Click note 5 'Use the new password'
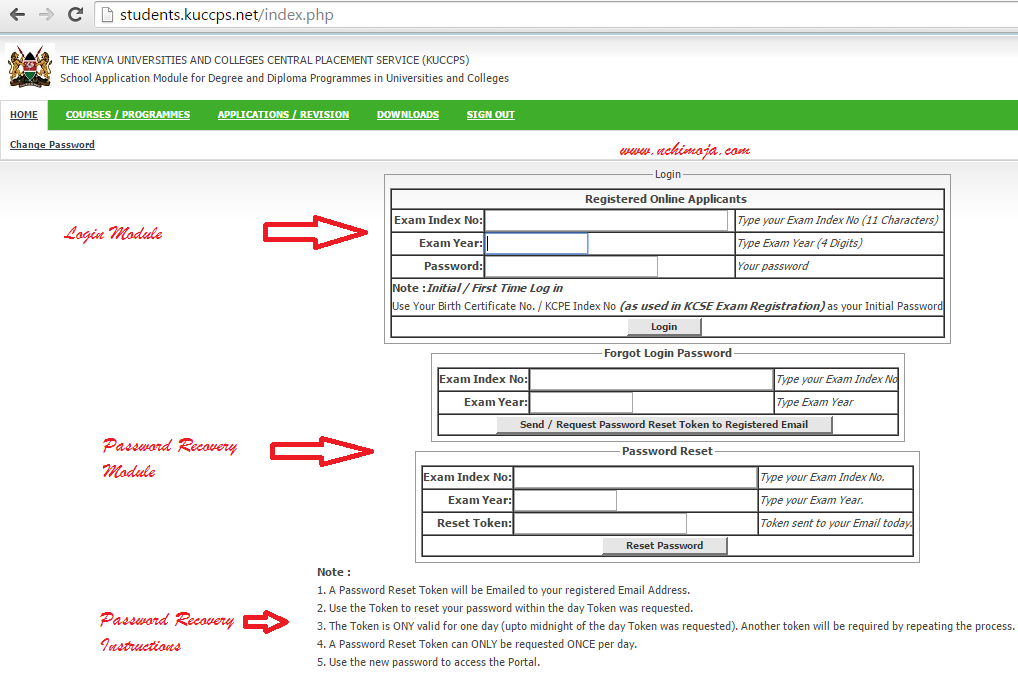Viewport: 1018px width, 680px height. pos(428,662)
